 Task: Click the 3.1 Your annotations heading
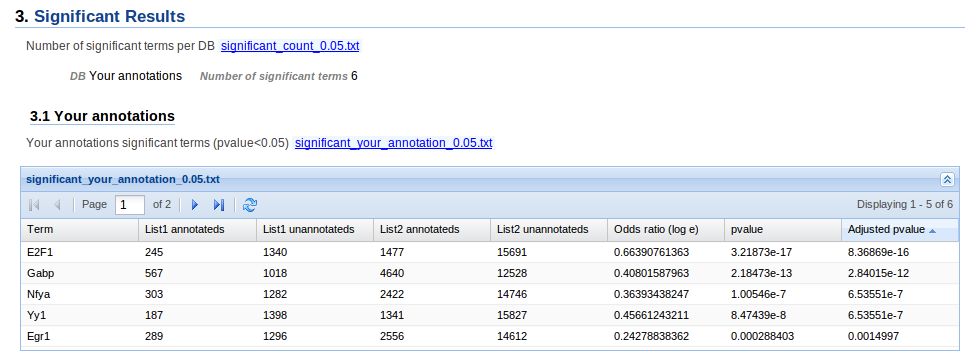[102, 116]
